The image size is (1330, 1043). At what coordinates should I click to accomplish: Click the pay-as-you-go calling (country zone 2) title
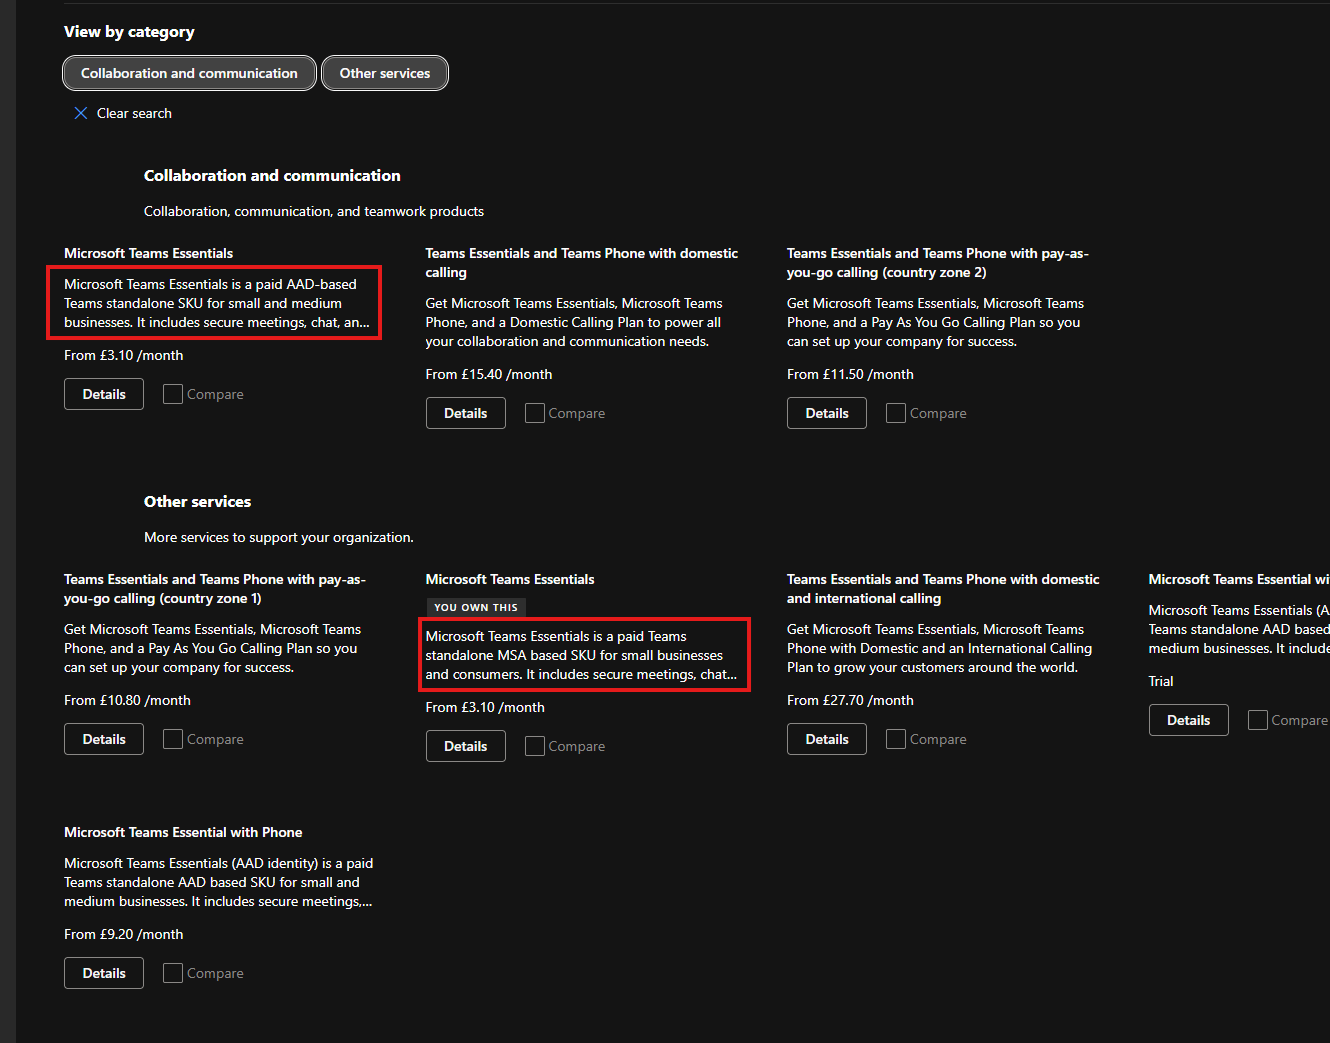pos(938,263)
